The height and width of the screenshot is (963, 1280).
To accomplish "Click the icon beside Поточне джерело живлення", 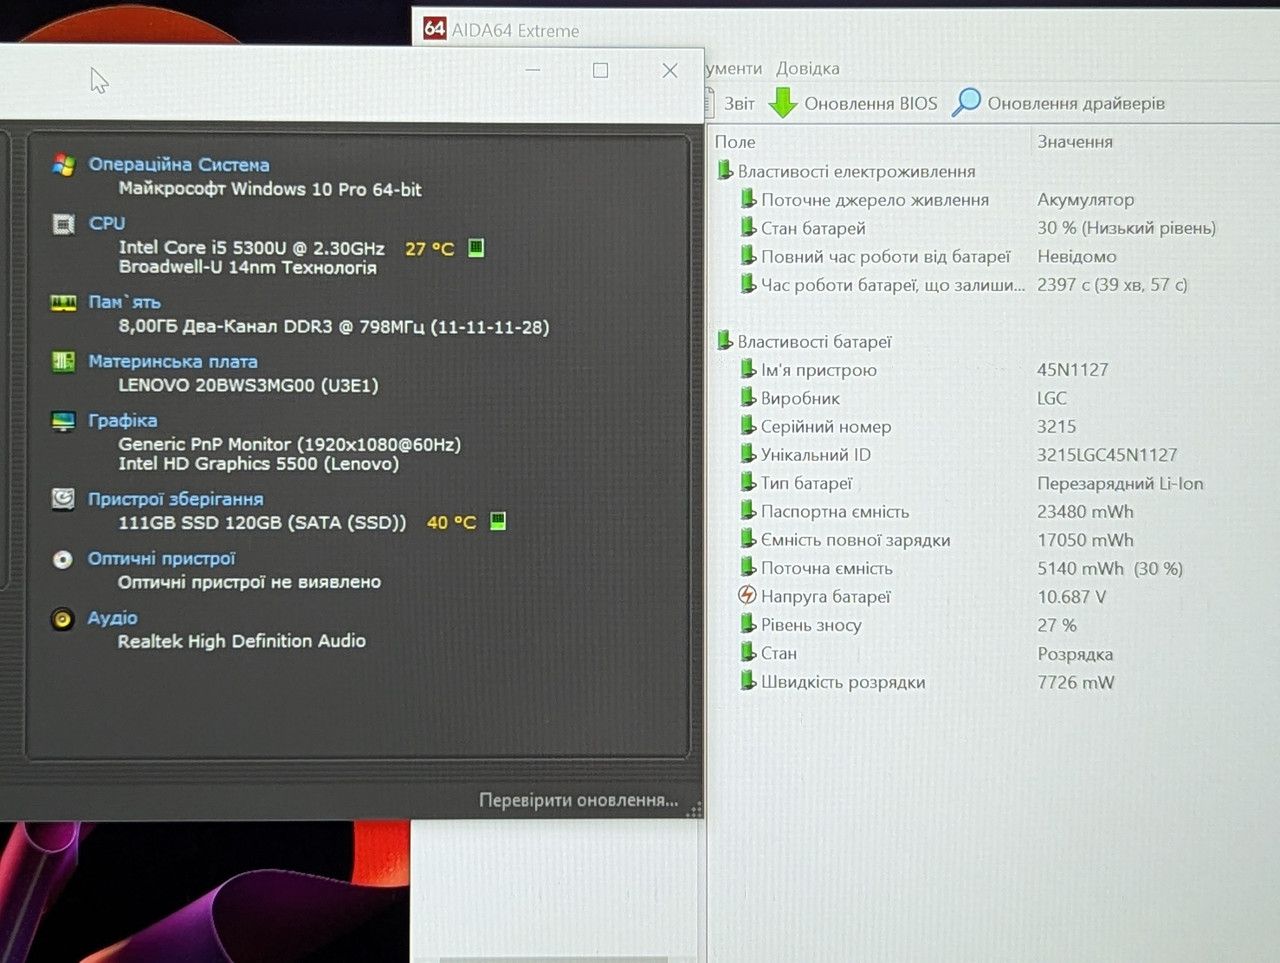I will (747, 199).
